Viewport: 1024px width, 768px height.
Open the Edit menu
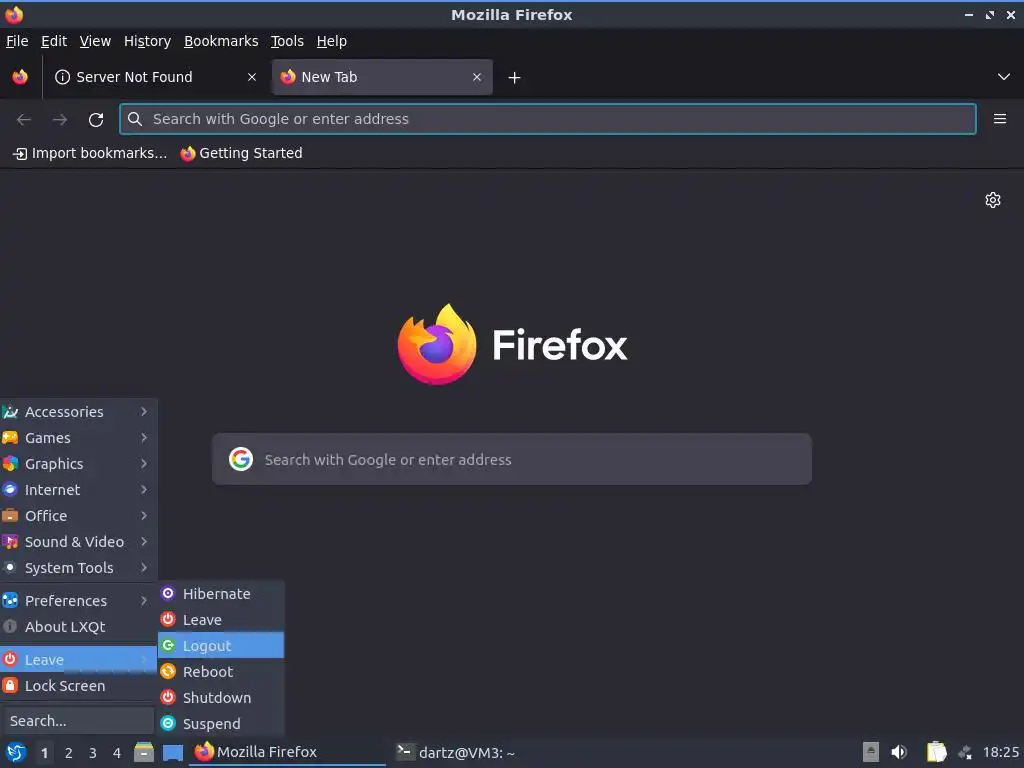point(54,41)
